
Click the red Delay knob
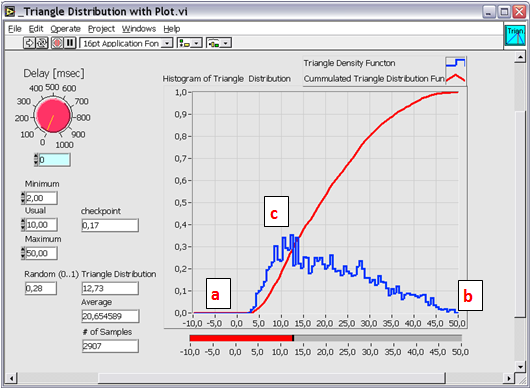click(x=53, y=115)
